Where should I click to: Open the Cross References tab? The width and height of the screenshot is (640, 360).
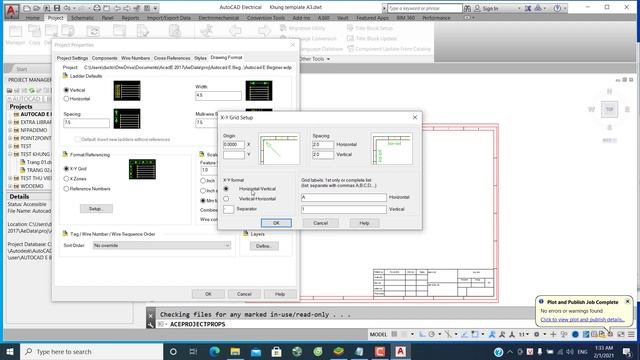[x=172, y=58]
